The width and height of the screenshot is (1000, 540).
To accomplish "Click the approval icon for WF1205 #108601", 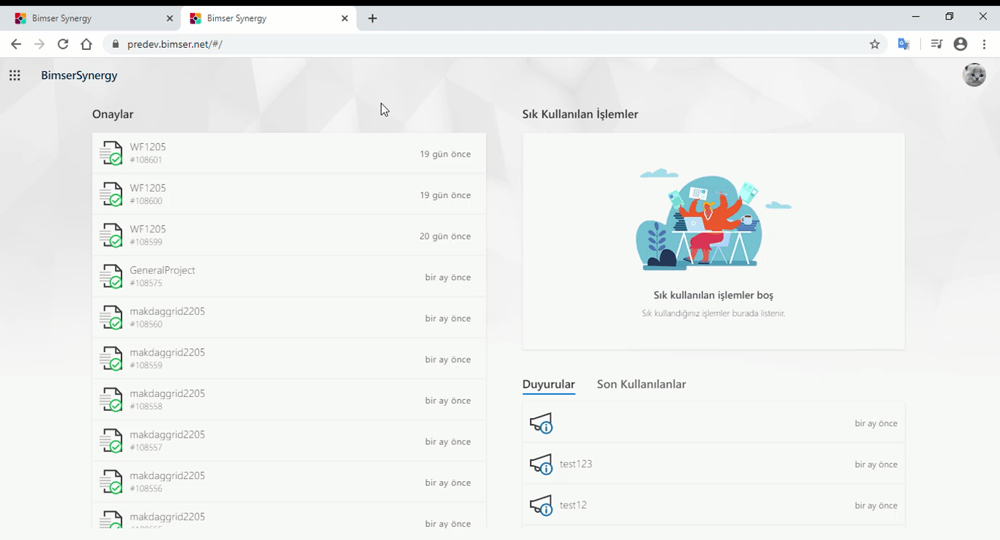I will pyautogui.click(x=111, y=153).
